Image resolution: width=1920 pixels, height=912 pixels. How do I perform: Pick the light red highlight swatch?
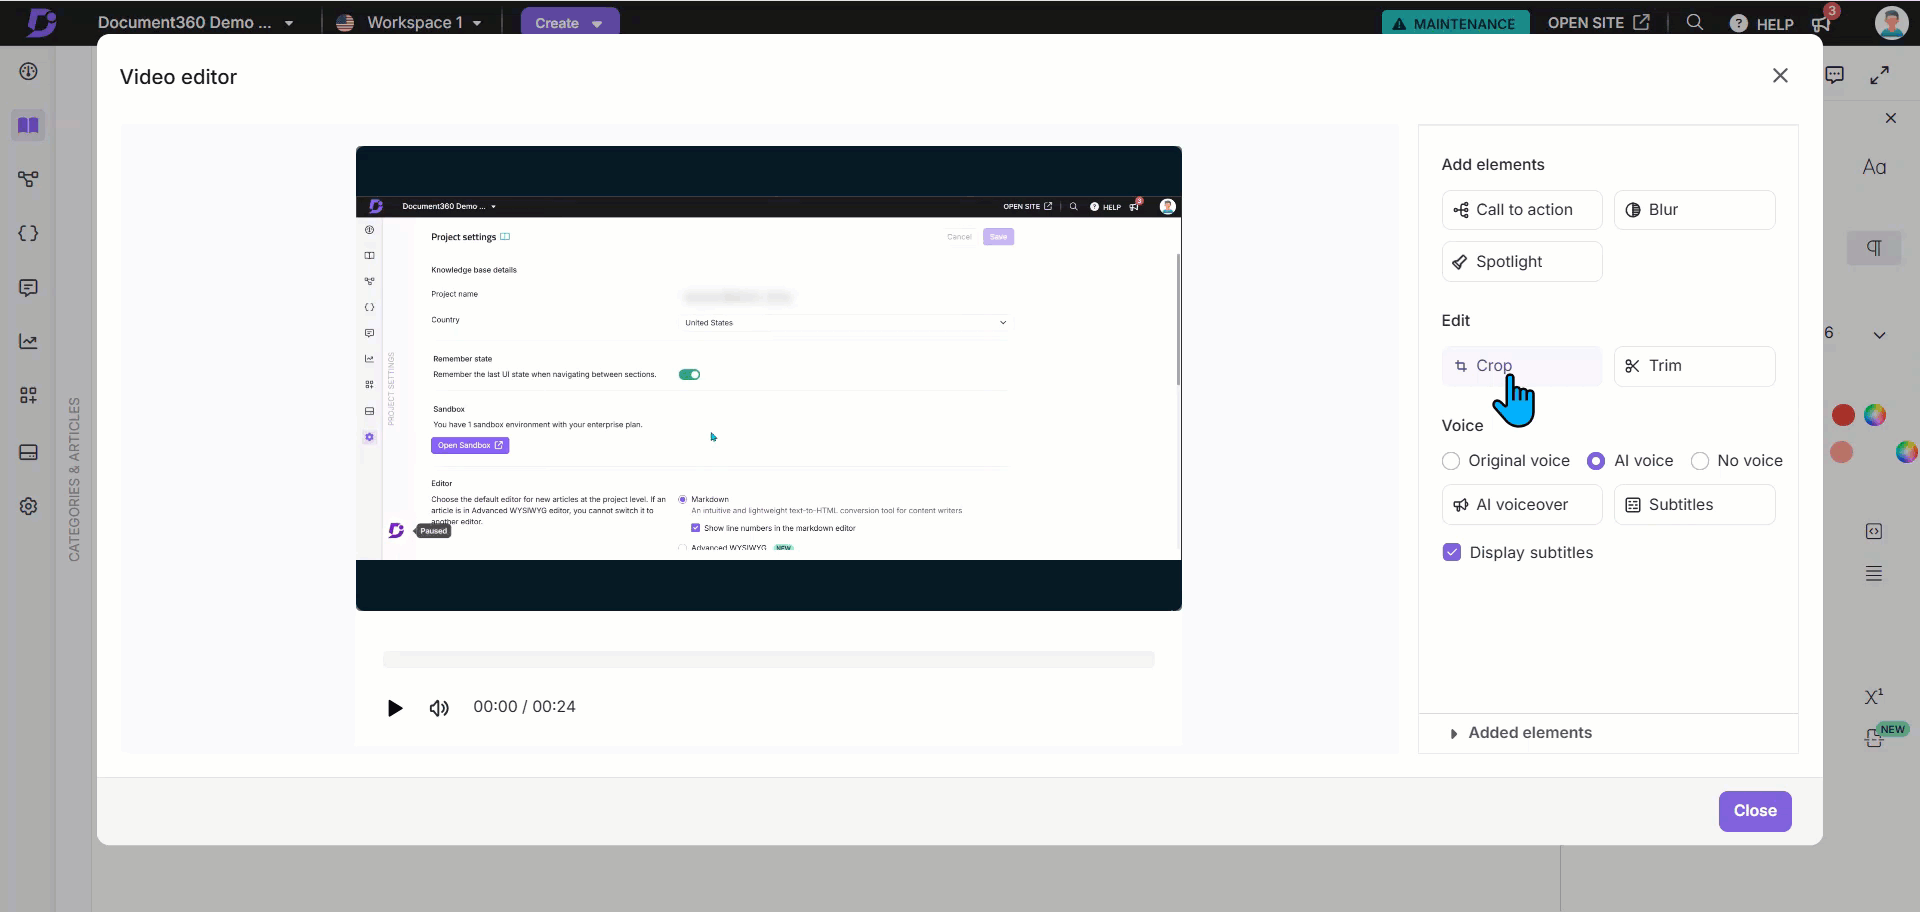[1842, 453]
